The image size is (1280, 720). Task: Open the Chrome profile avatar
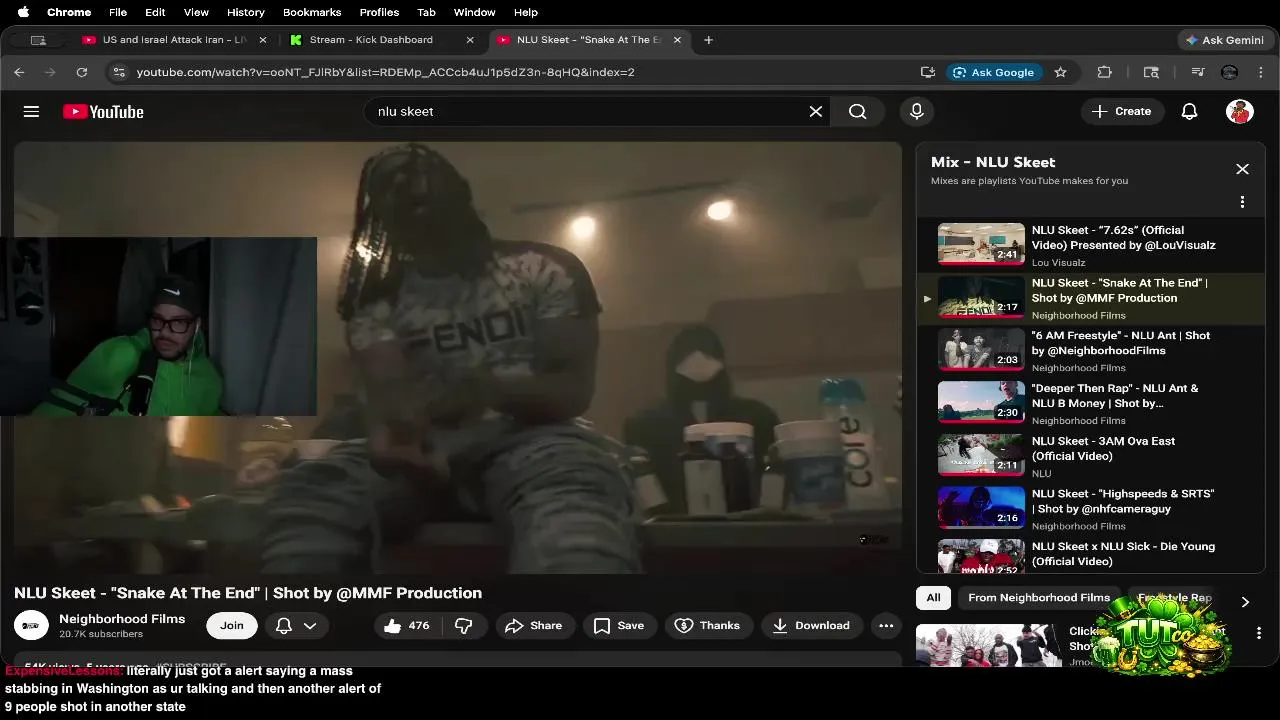pos(1230,72)
